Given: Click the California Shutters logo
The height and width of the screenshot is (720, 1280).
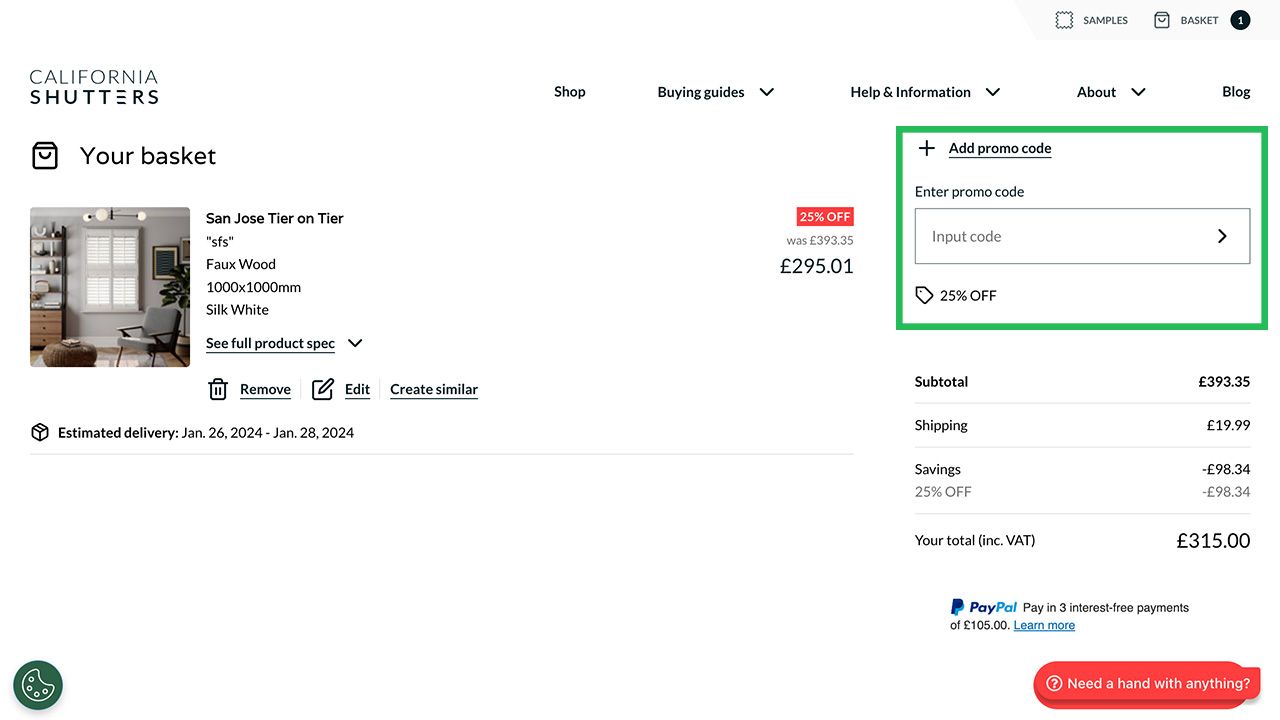Looking at the screenshot, I should point(94,87).
